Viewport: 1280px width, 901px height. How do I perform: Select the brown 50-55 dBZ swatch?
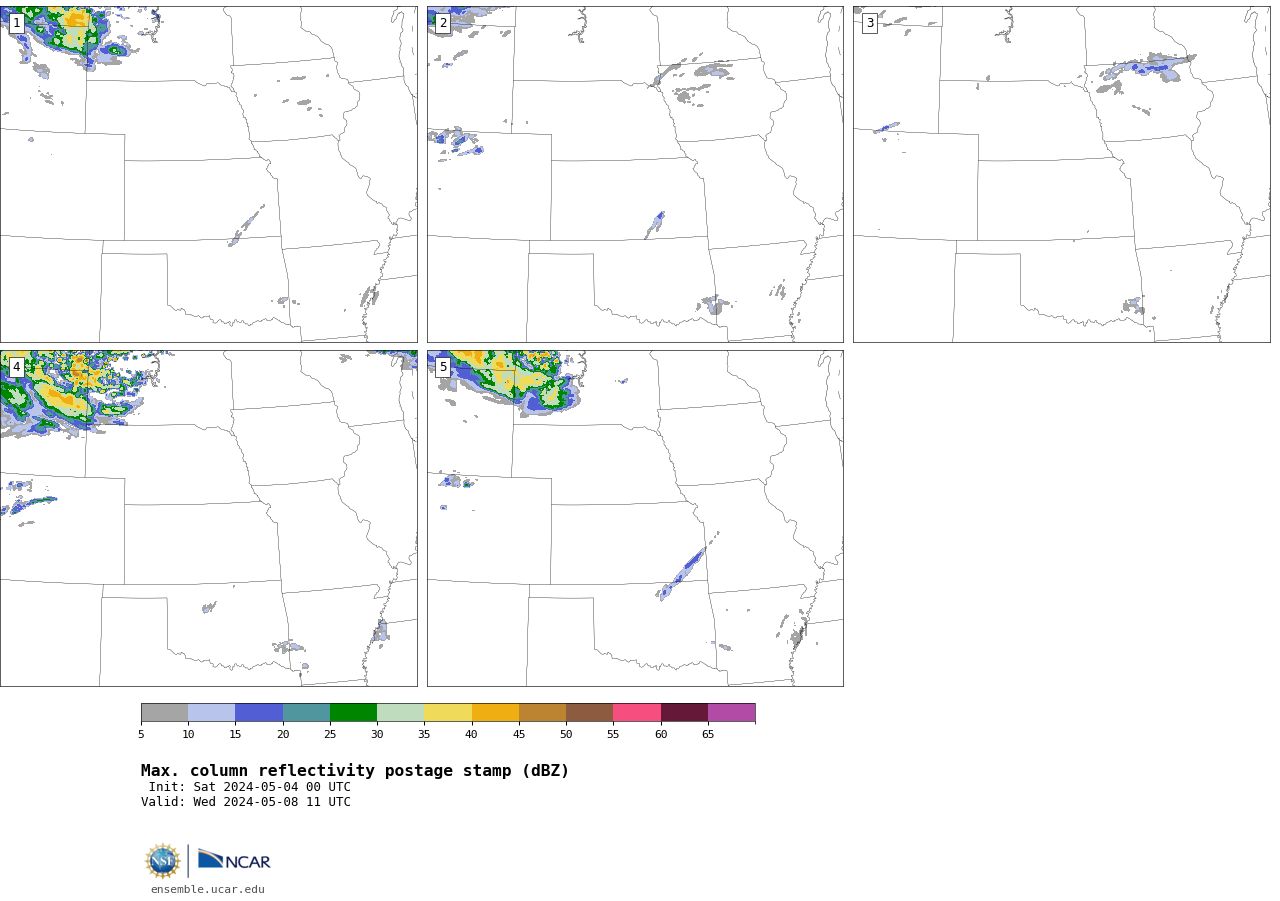point(590,713)
